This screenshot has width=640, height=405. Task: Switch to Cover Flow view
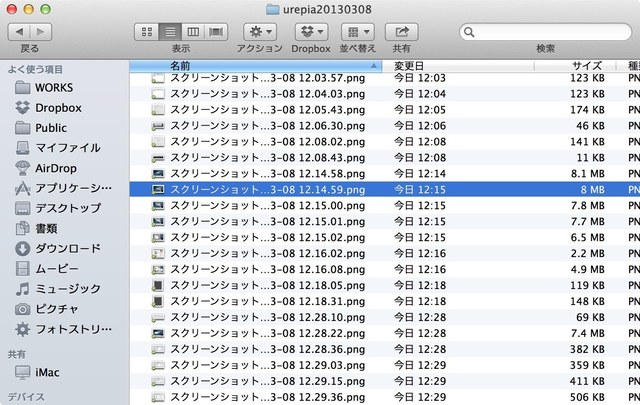coord(216,32)
